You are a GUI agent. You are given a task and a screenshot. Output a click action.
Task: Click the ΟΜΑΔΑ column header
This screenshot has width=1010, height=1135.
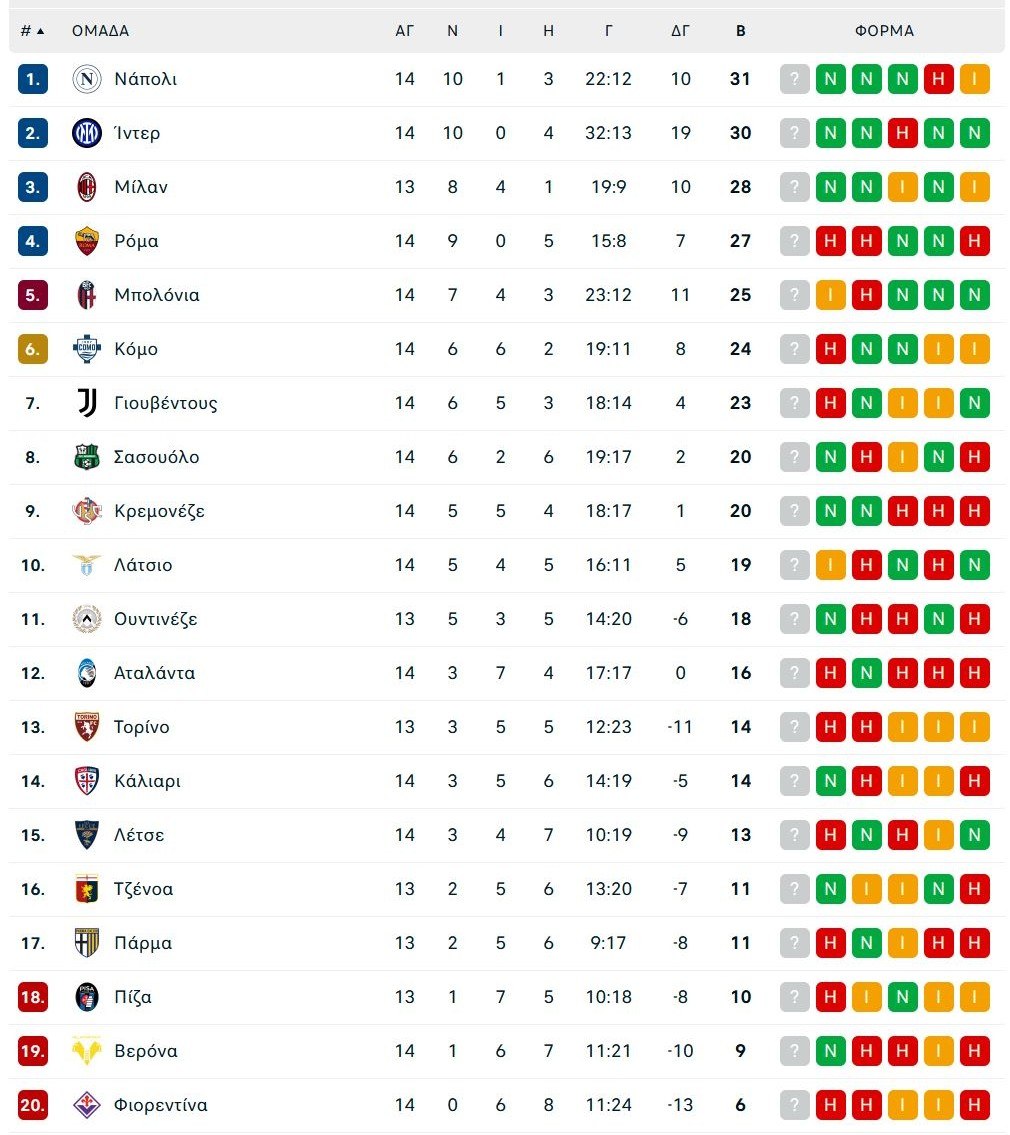coord(99,31)
